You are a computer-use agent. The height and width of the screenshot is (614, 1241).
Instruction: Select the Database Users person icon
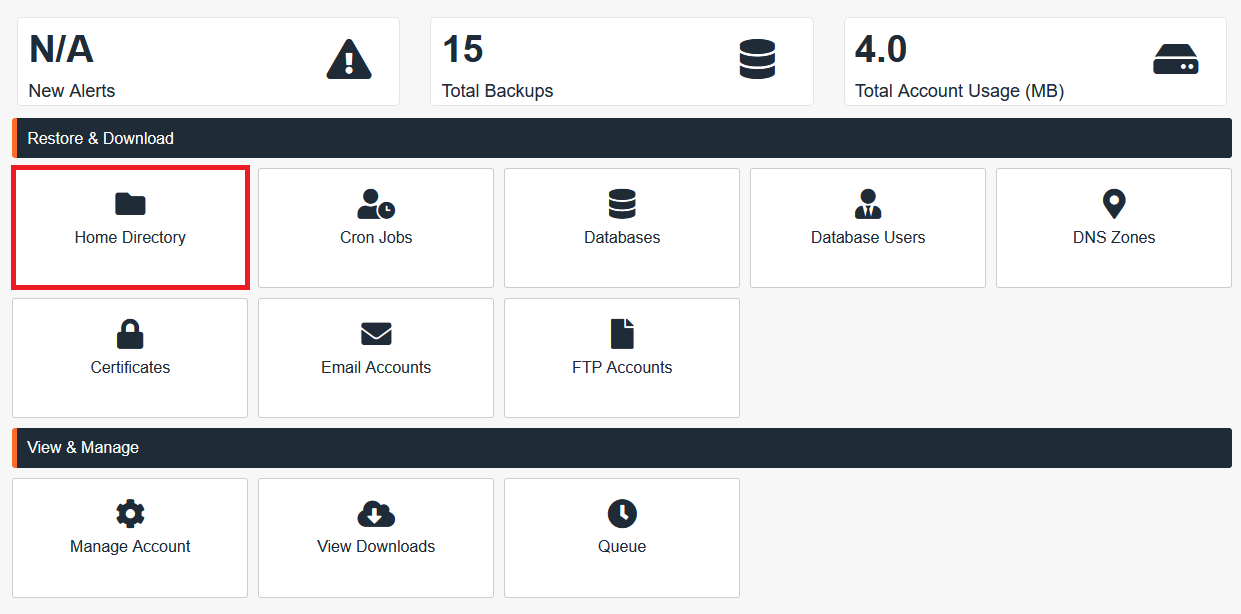click(x=868, y=204)
